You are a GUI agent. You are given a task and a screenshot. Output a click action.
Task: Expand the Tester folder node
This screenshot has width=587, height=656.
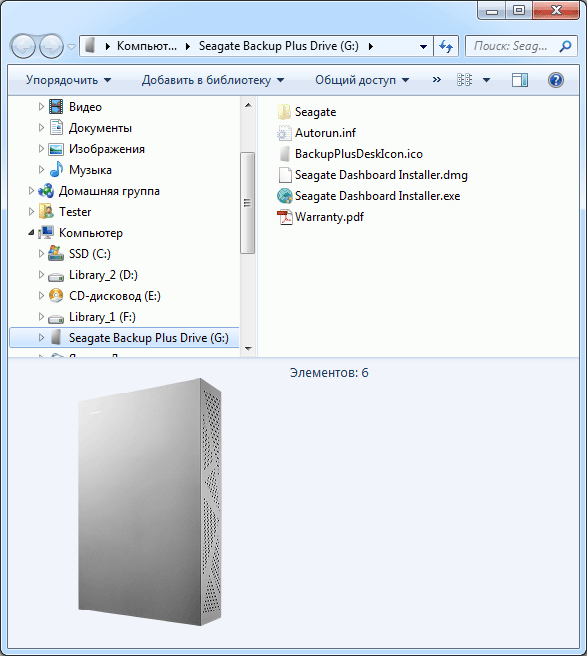[31, 211]
